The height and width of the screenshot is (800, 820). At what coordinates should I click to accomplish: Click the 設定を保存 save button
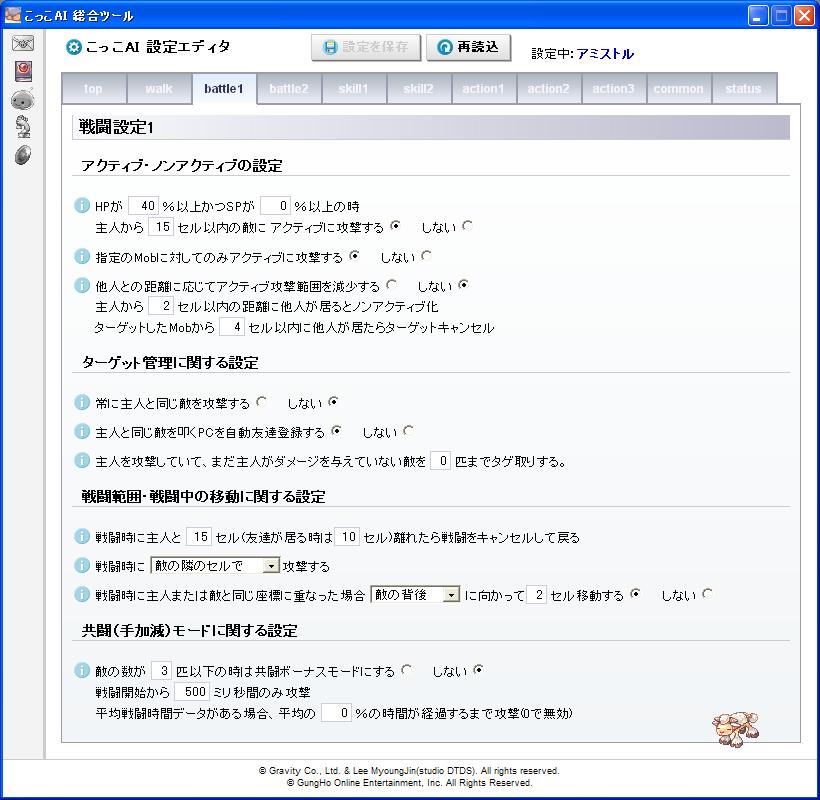pyautogui.click(x=365, y=48)
